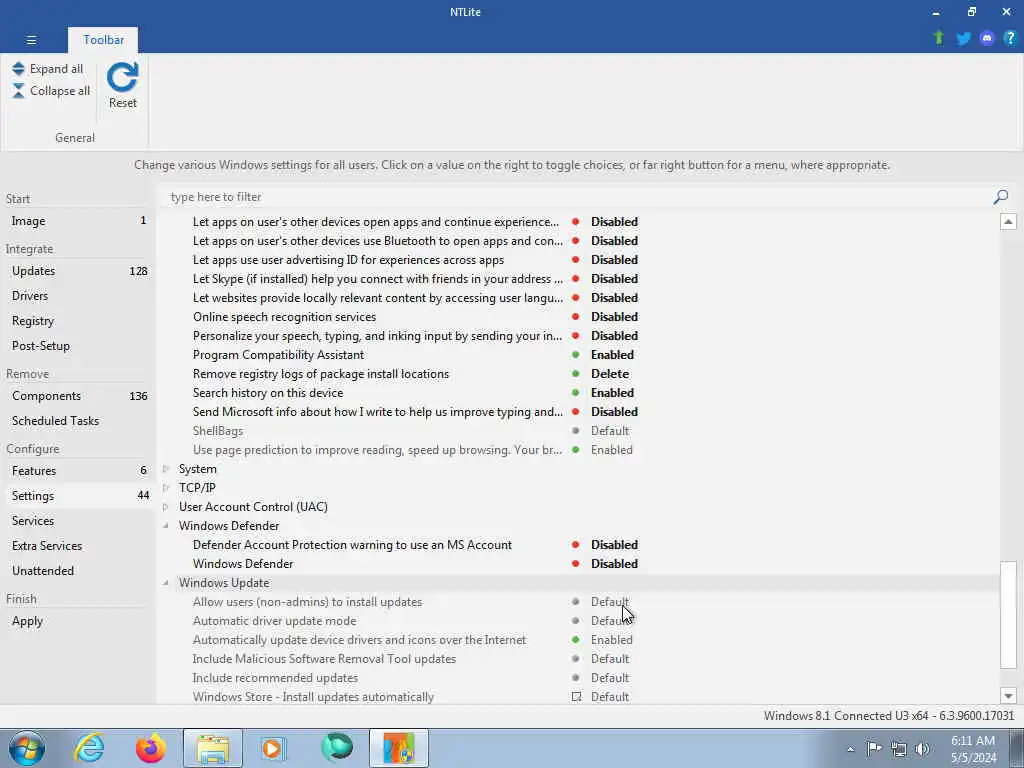Open the Discord icon link
1024x768 pixels.
coord(987,39)
